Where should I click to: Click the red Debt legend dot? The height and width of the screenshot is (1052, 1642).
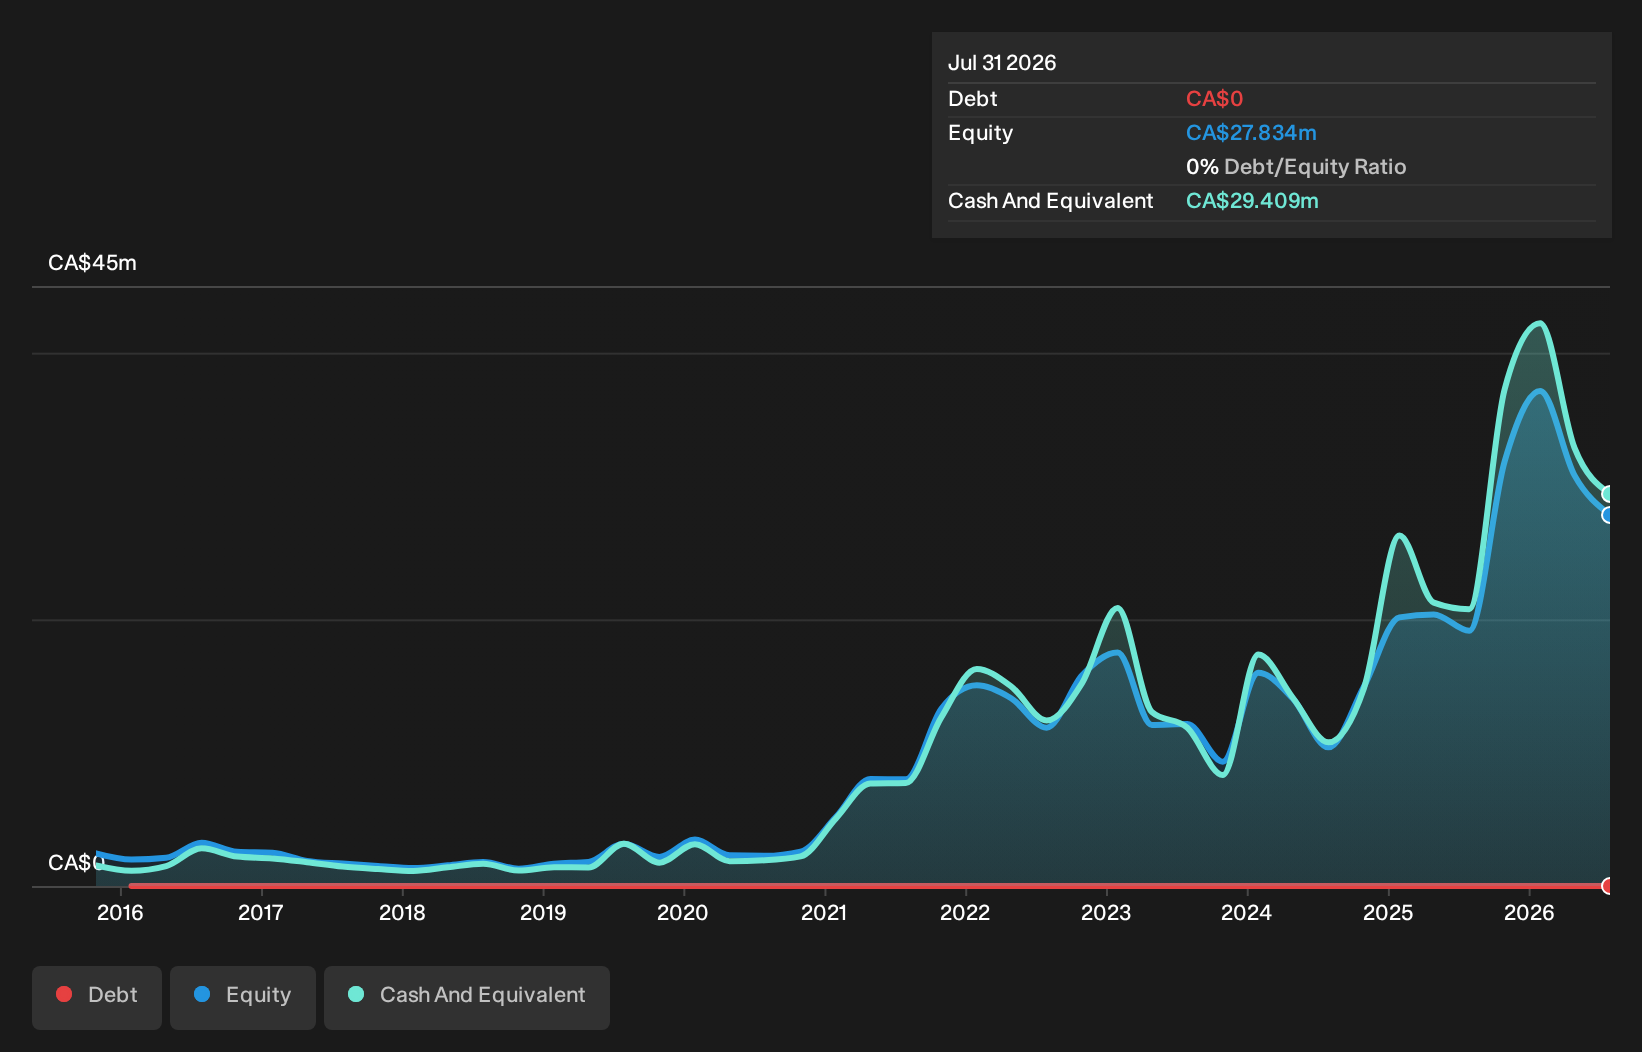pyautogui.click(x=64, y=994)
